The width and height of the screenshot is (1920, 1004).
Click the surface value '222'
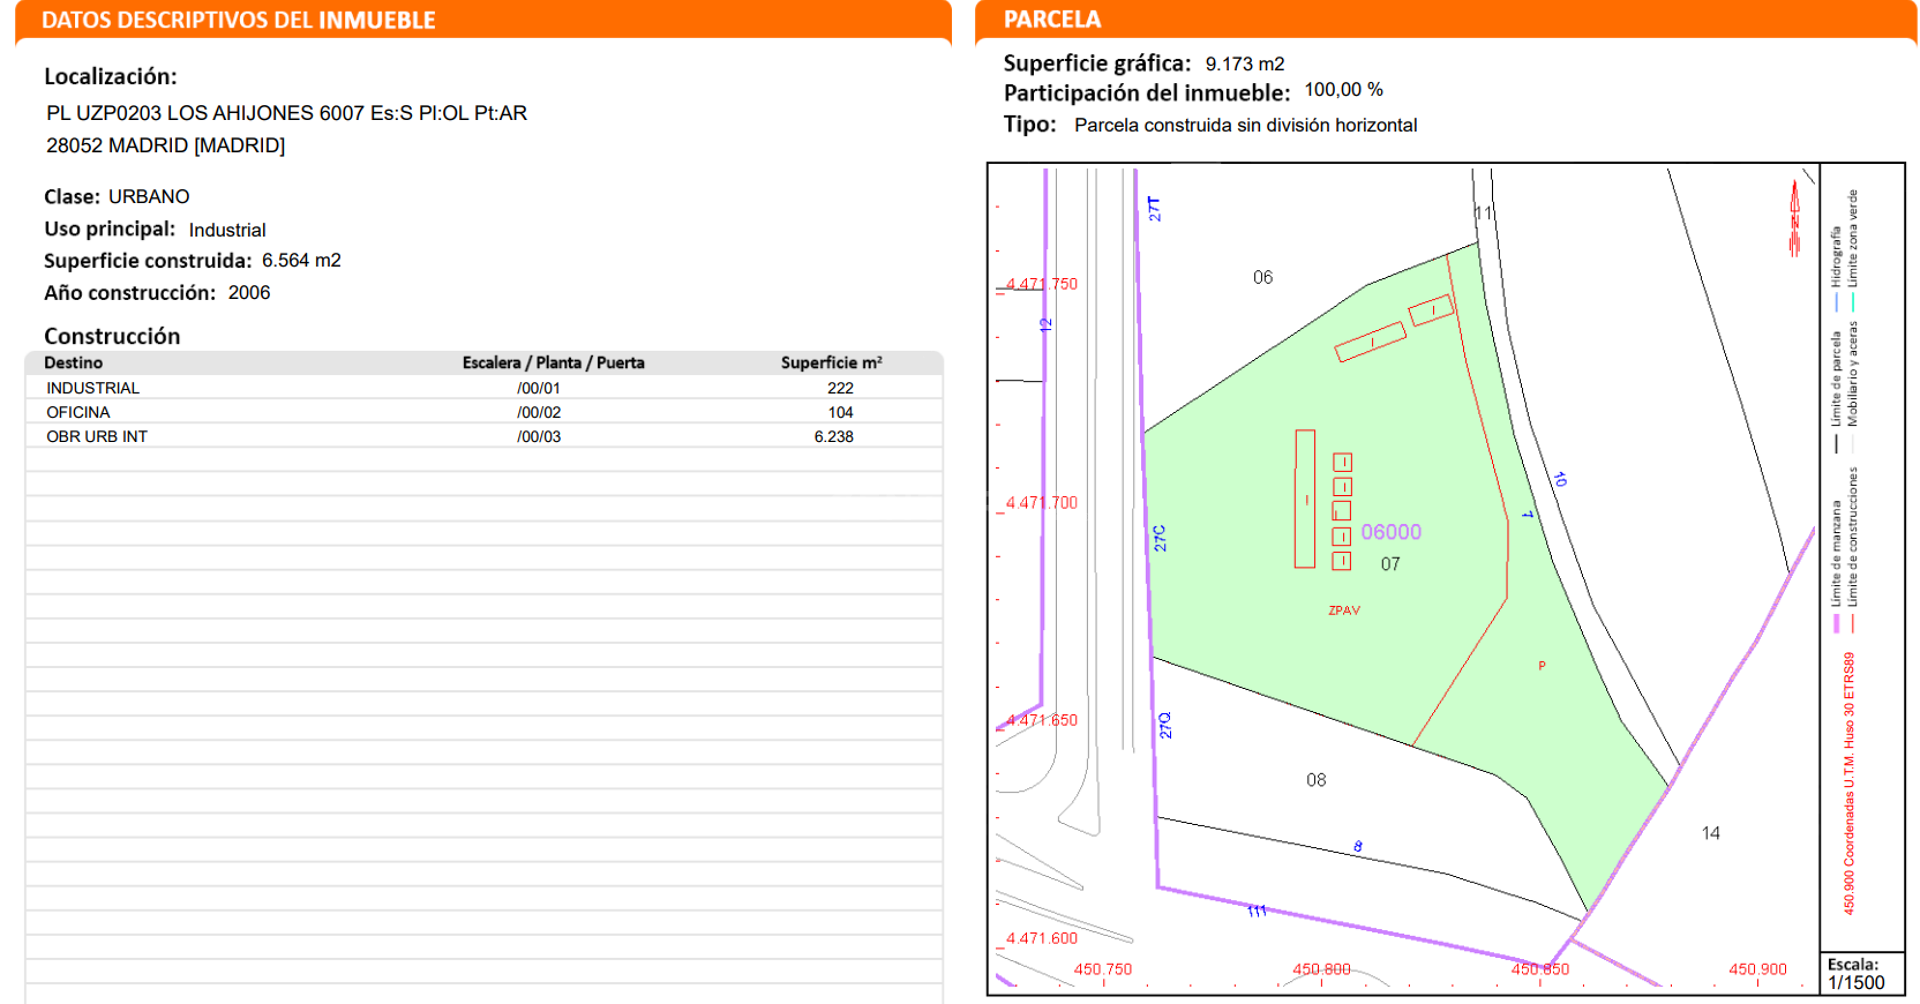(840, 388)
